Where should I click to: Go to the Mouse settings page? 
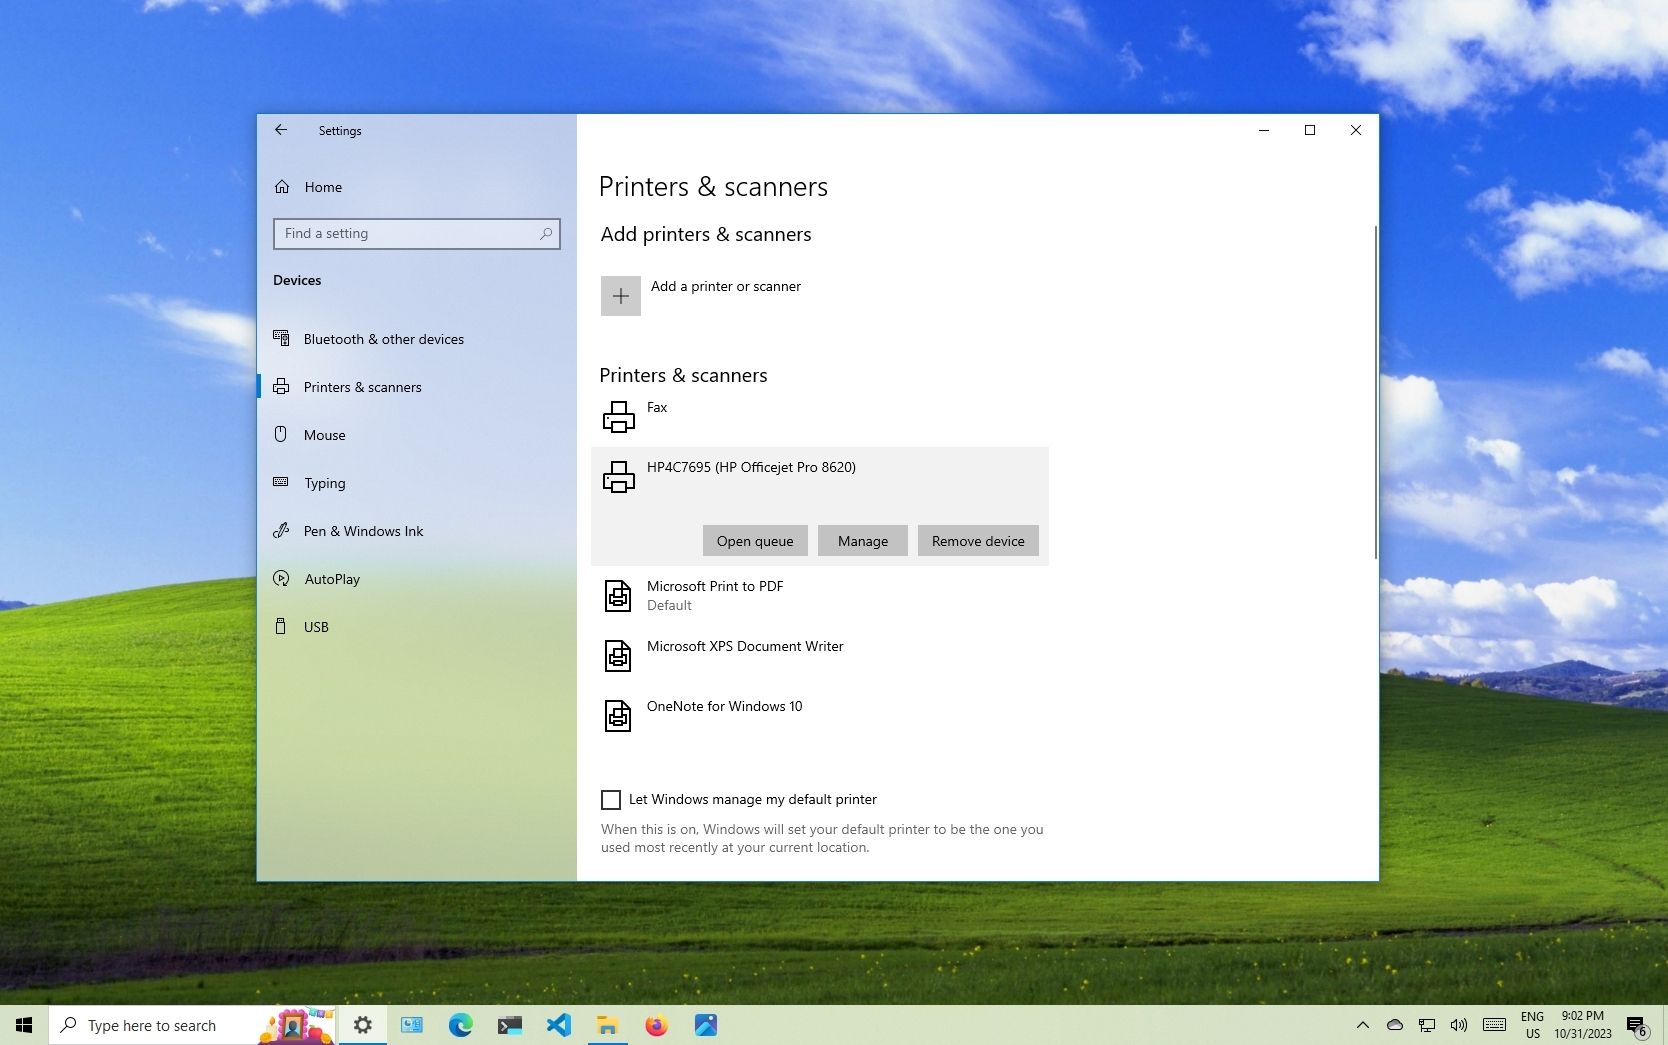tap(324, 435)
